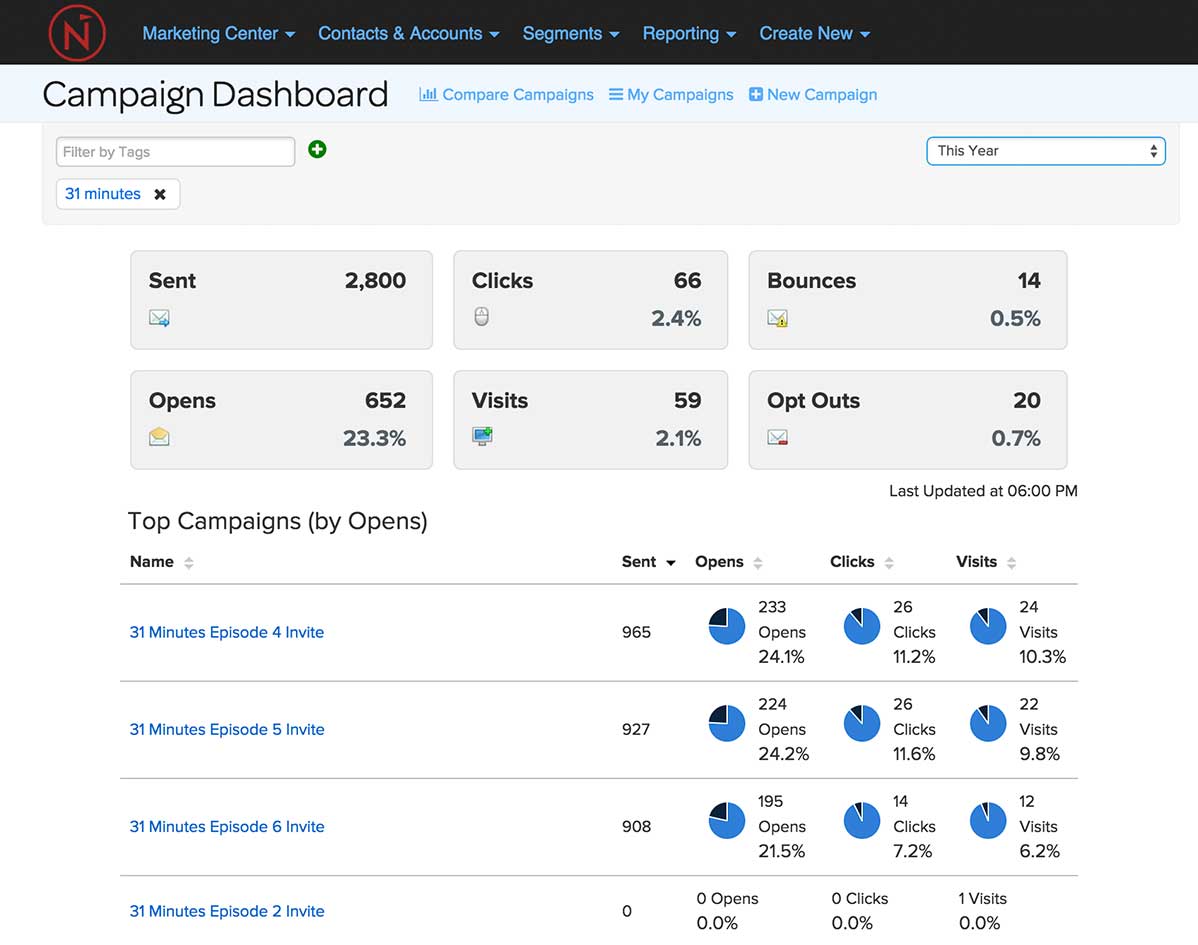Click Episode 4 Clicks pie chart
This screenshot has height=945, width=1198.
click(x=862, y=626)
